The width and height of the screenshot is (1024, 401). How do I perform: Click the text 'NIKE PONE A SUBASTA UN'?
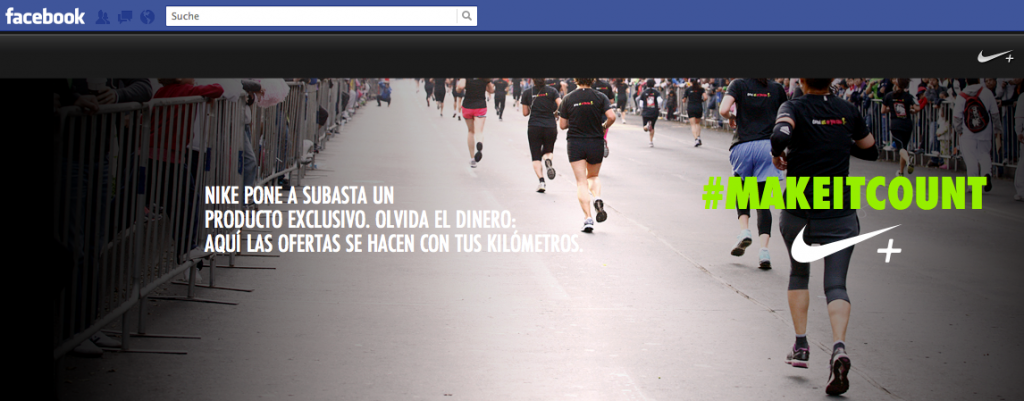tap(300, 195)
